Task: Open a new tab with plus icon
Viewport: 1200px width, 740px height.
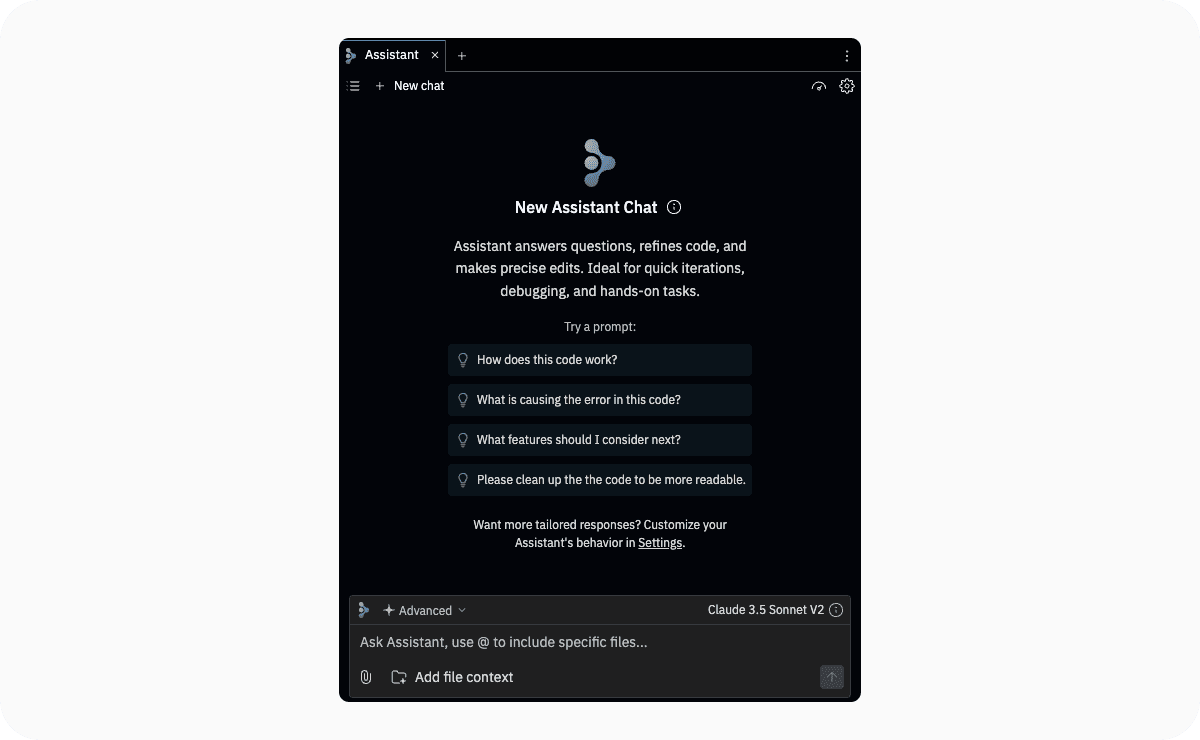Action: (x=462, y=56)
